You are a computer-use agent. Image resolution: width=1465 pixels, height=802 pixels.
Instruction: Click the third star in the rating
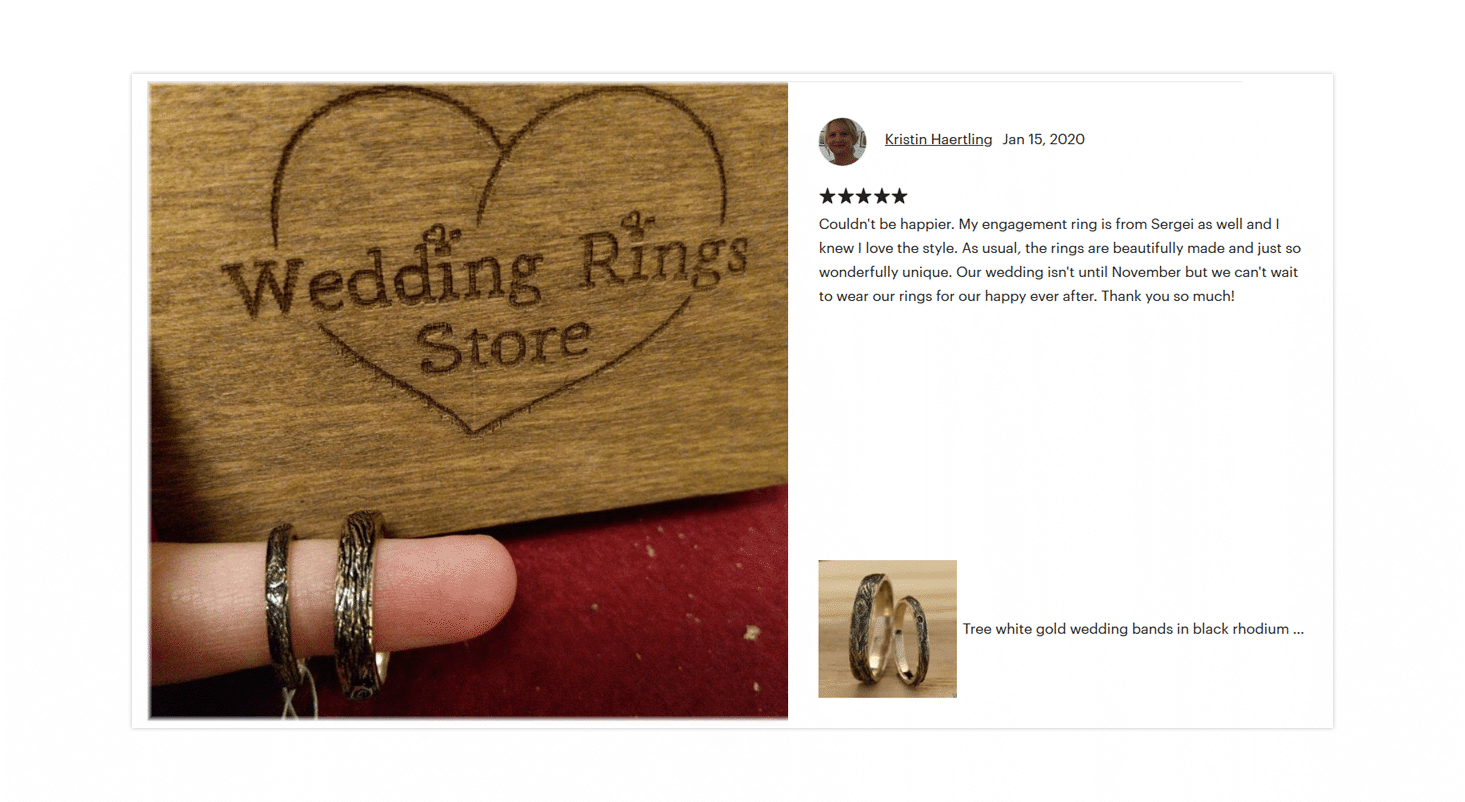pyautogui.click(x=863, y=196)
